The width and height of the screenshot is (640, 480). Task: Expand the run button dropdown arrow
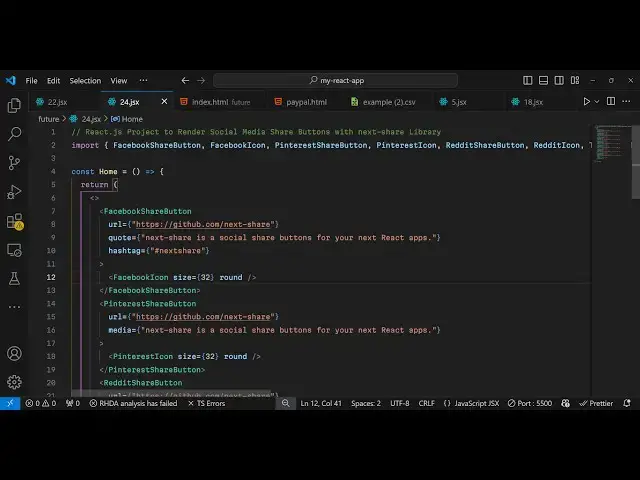[597, 101]
